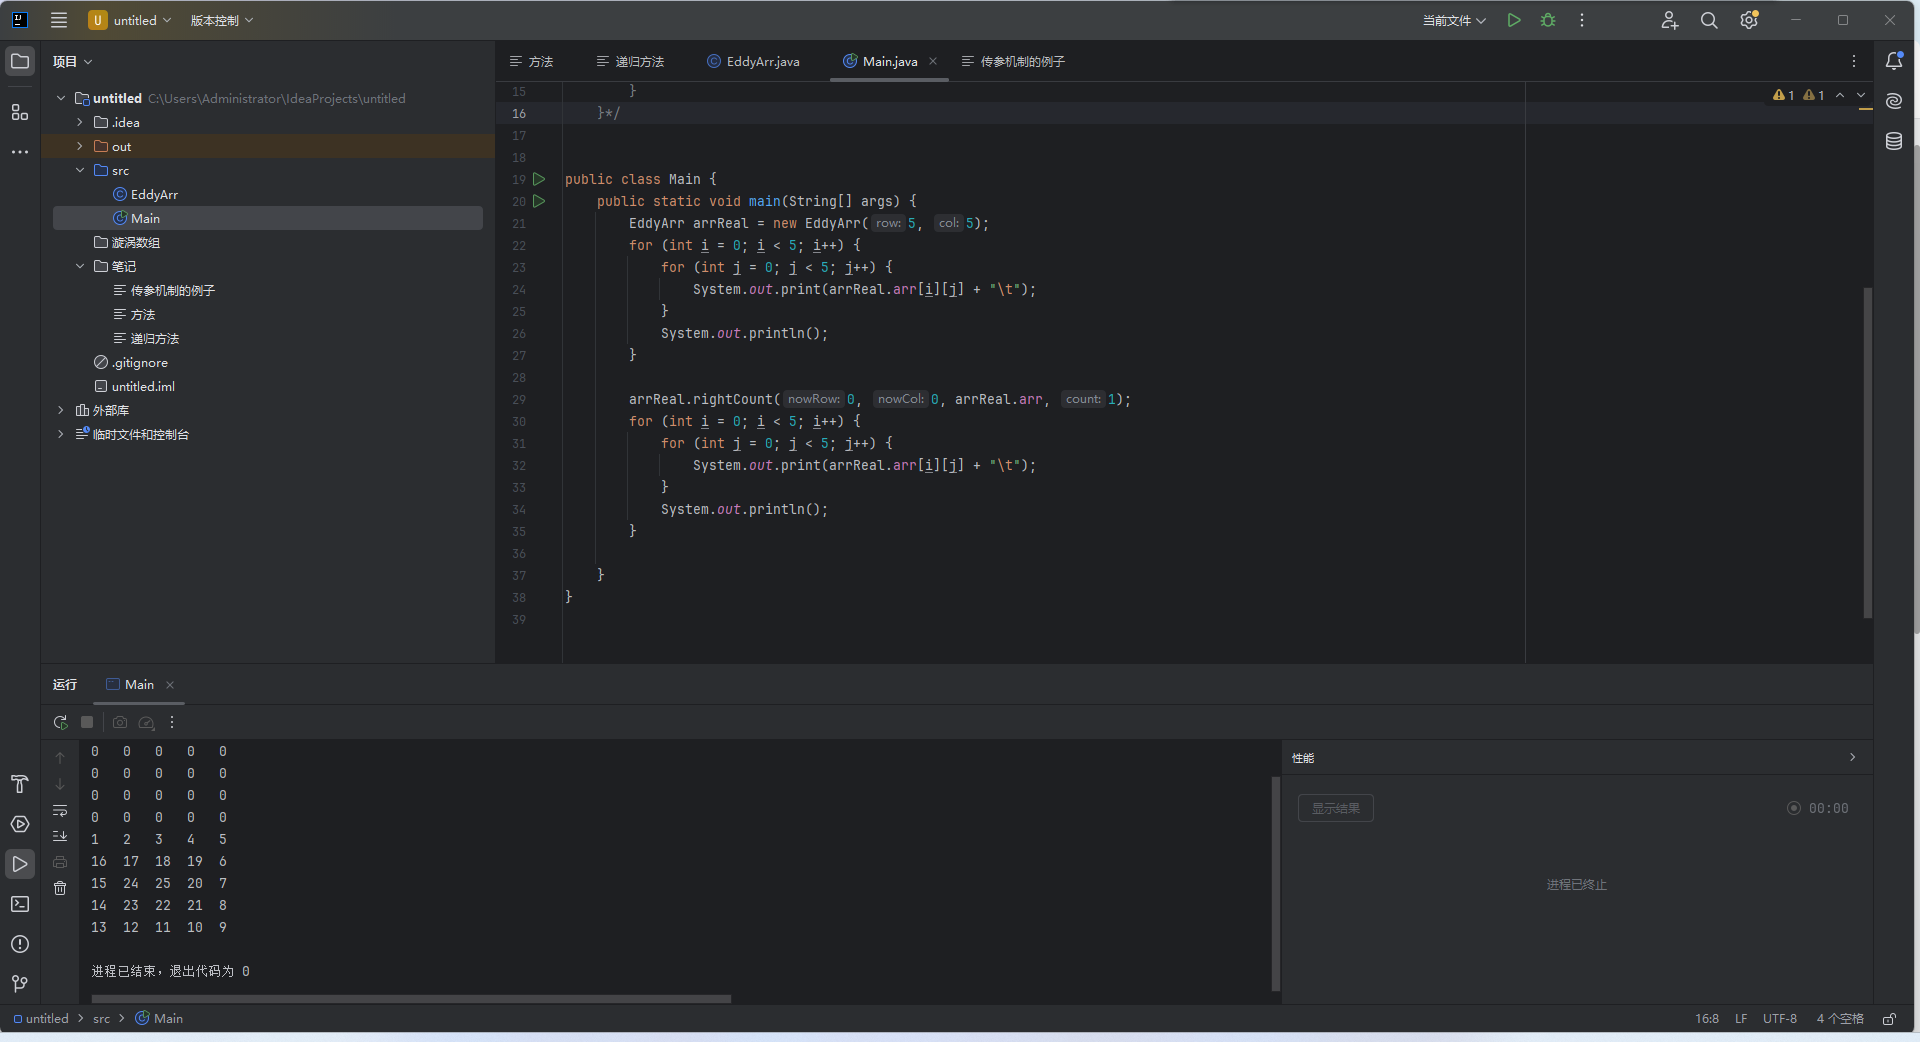Image resolution: width=1920 pixels, height=1042 pixels.
Task: Open the code with me icon
Action: coord(1670,20)
